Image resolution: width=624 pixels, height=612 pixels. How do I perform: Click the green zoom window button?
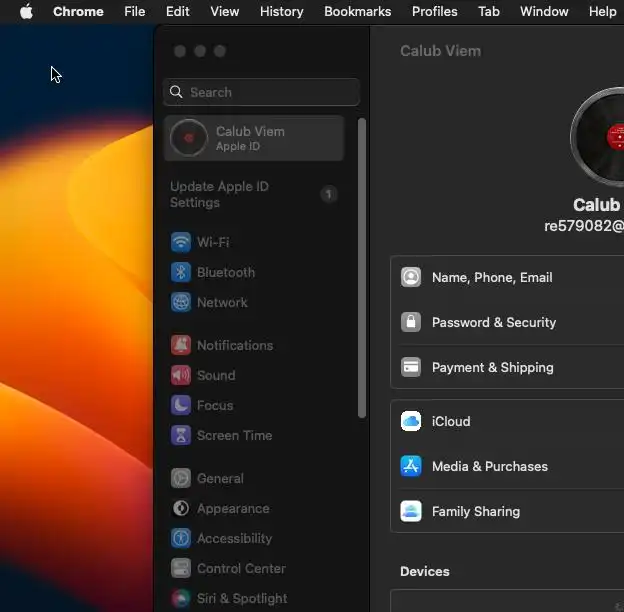coord(220,51)
